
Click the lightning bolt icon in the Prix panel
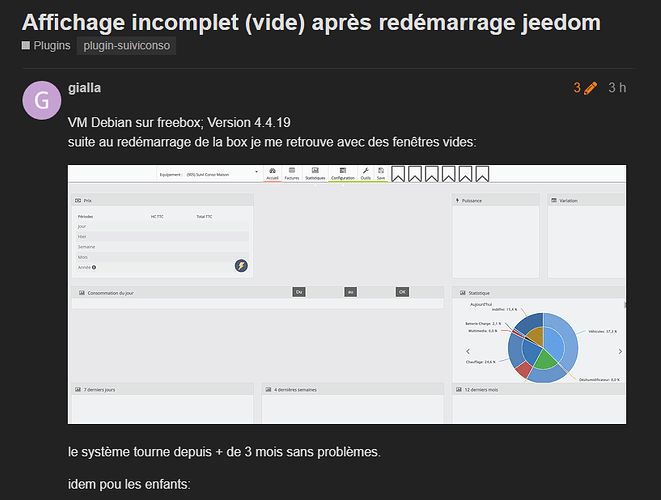[x=241, y=266]
